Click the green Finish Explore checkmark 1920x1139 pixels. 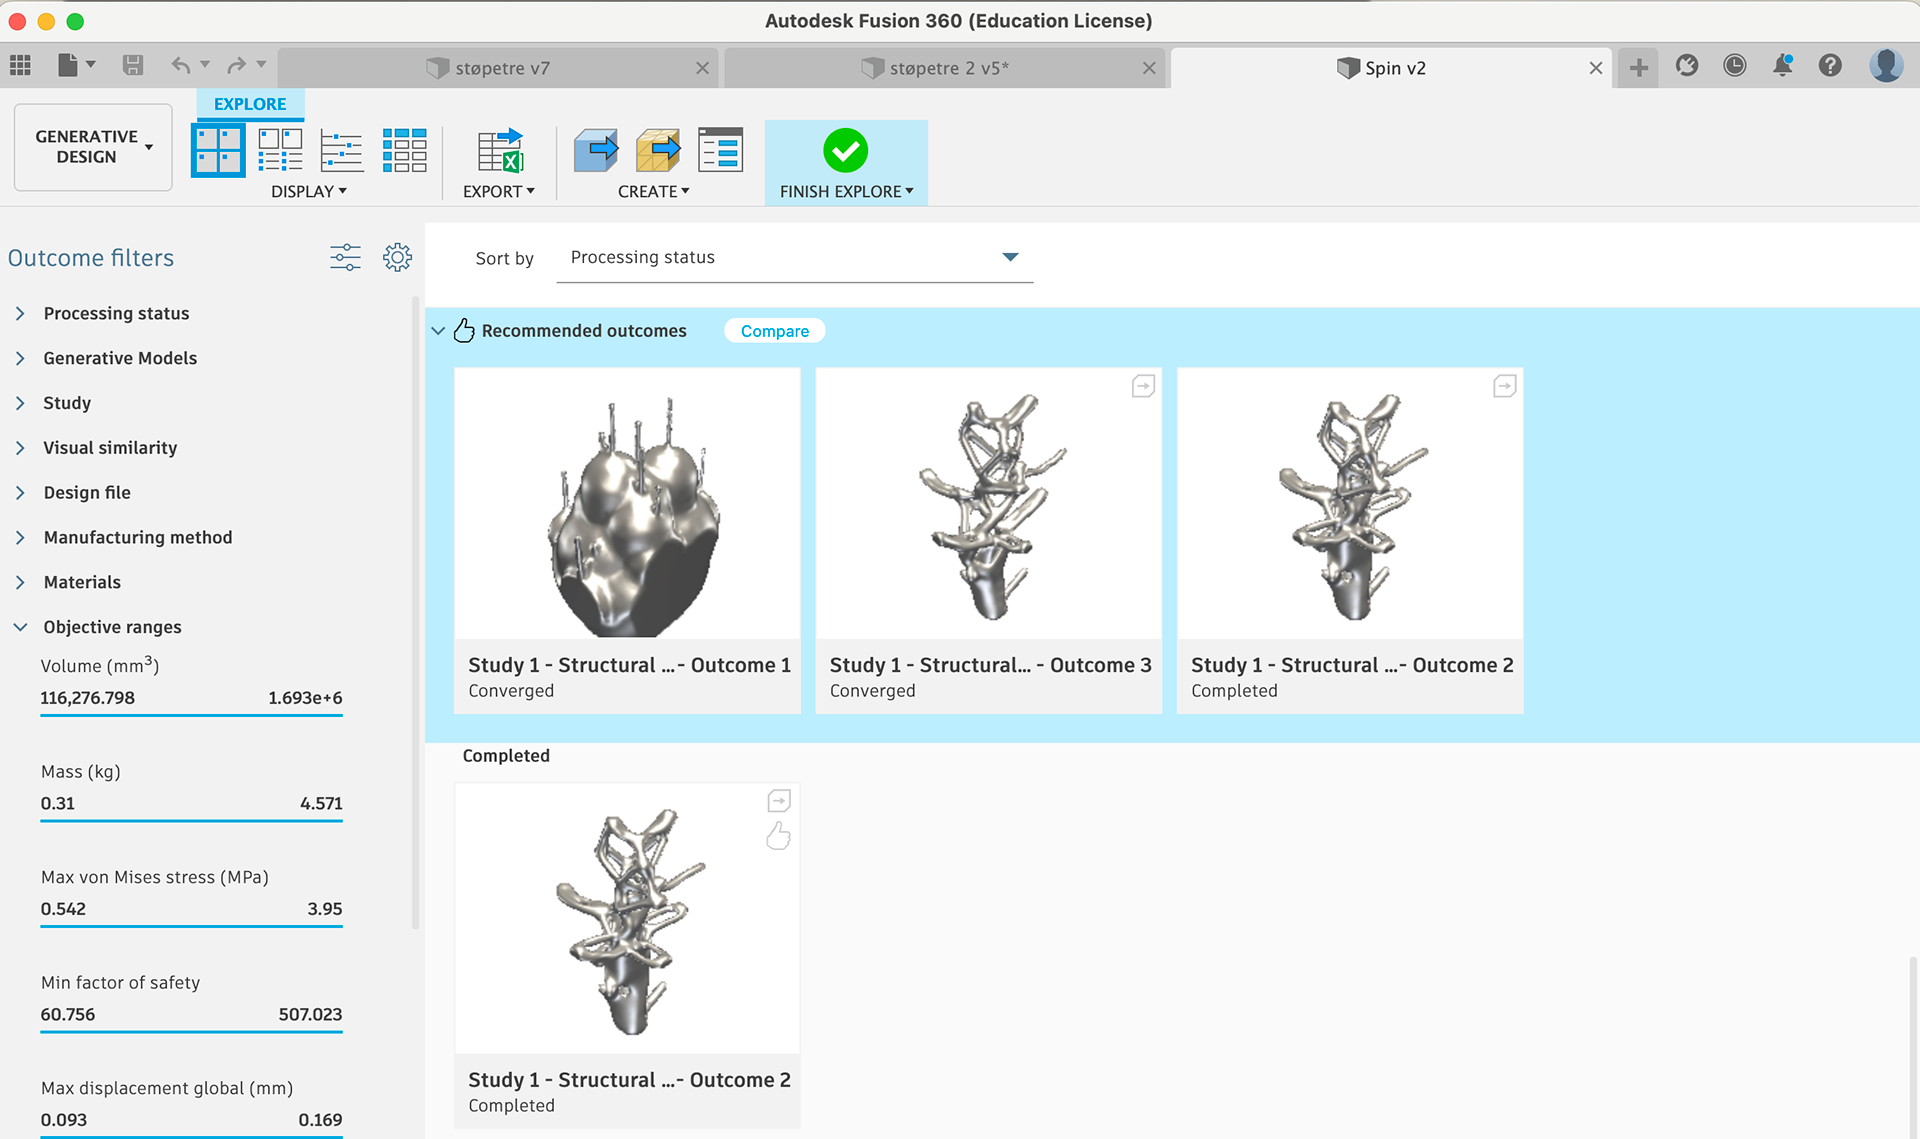click(845, 151)
